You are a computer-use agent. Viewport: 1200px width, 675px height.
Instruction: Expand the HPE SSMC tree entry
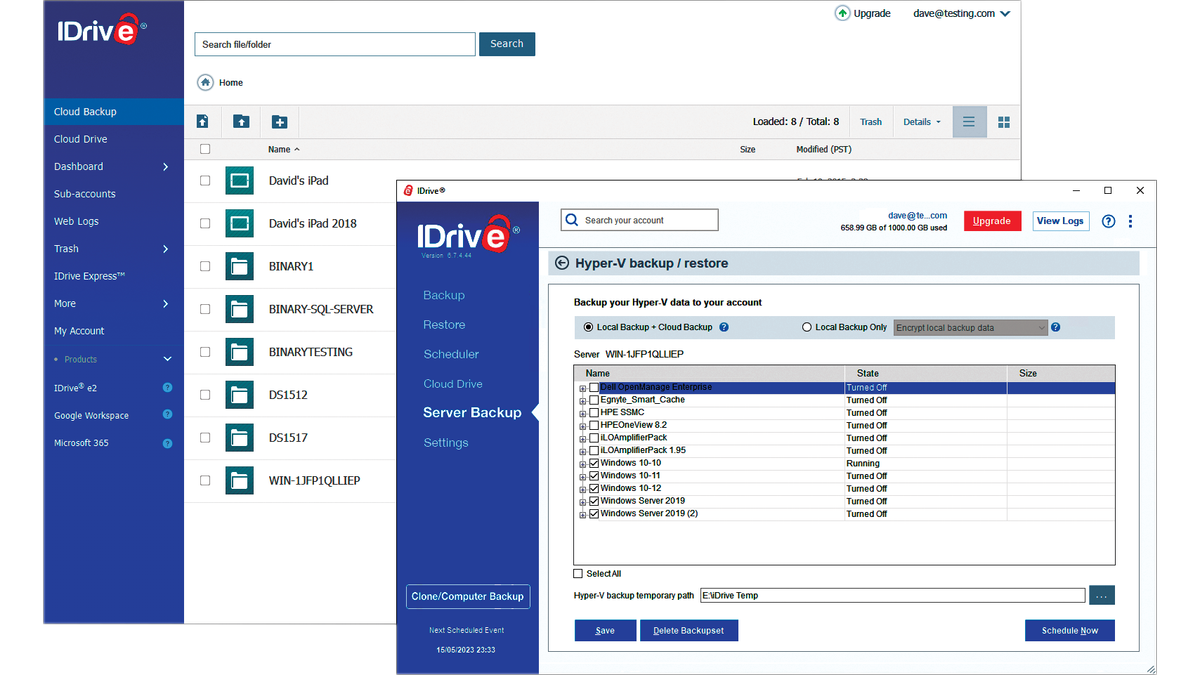tap(583, 412)
